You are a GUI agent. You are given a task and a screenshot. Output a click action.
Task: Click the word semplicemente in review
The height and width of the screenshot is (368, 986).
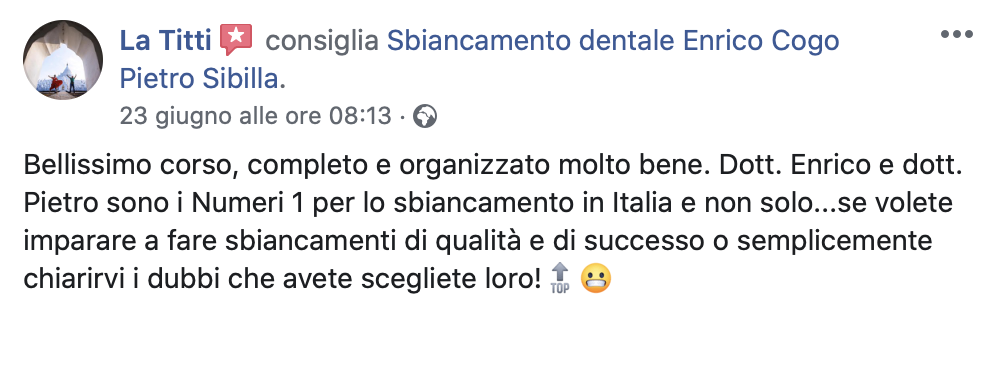834,242
